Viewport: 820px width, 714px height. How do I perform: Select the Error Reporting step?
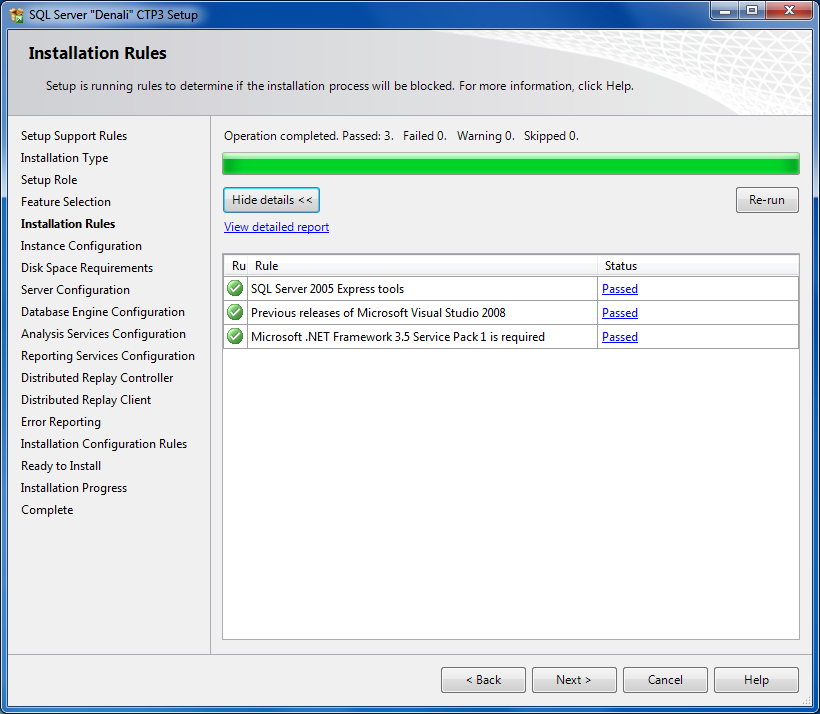coord(61,422)
